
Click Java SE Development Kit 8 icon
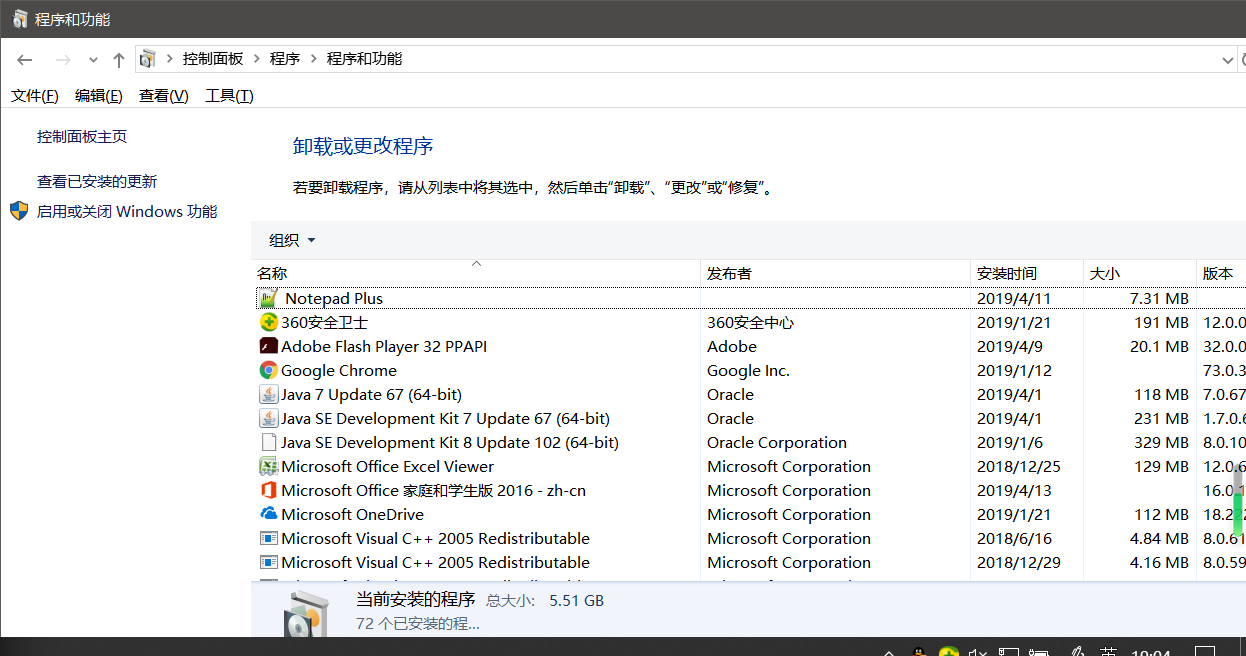tap(268, 442)
